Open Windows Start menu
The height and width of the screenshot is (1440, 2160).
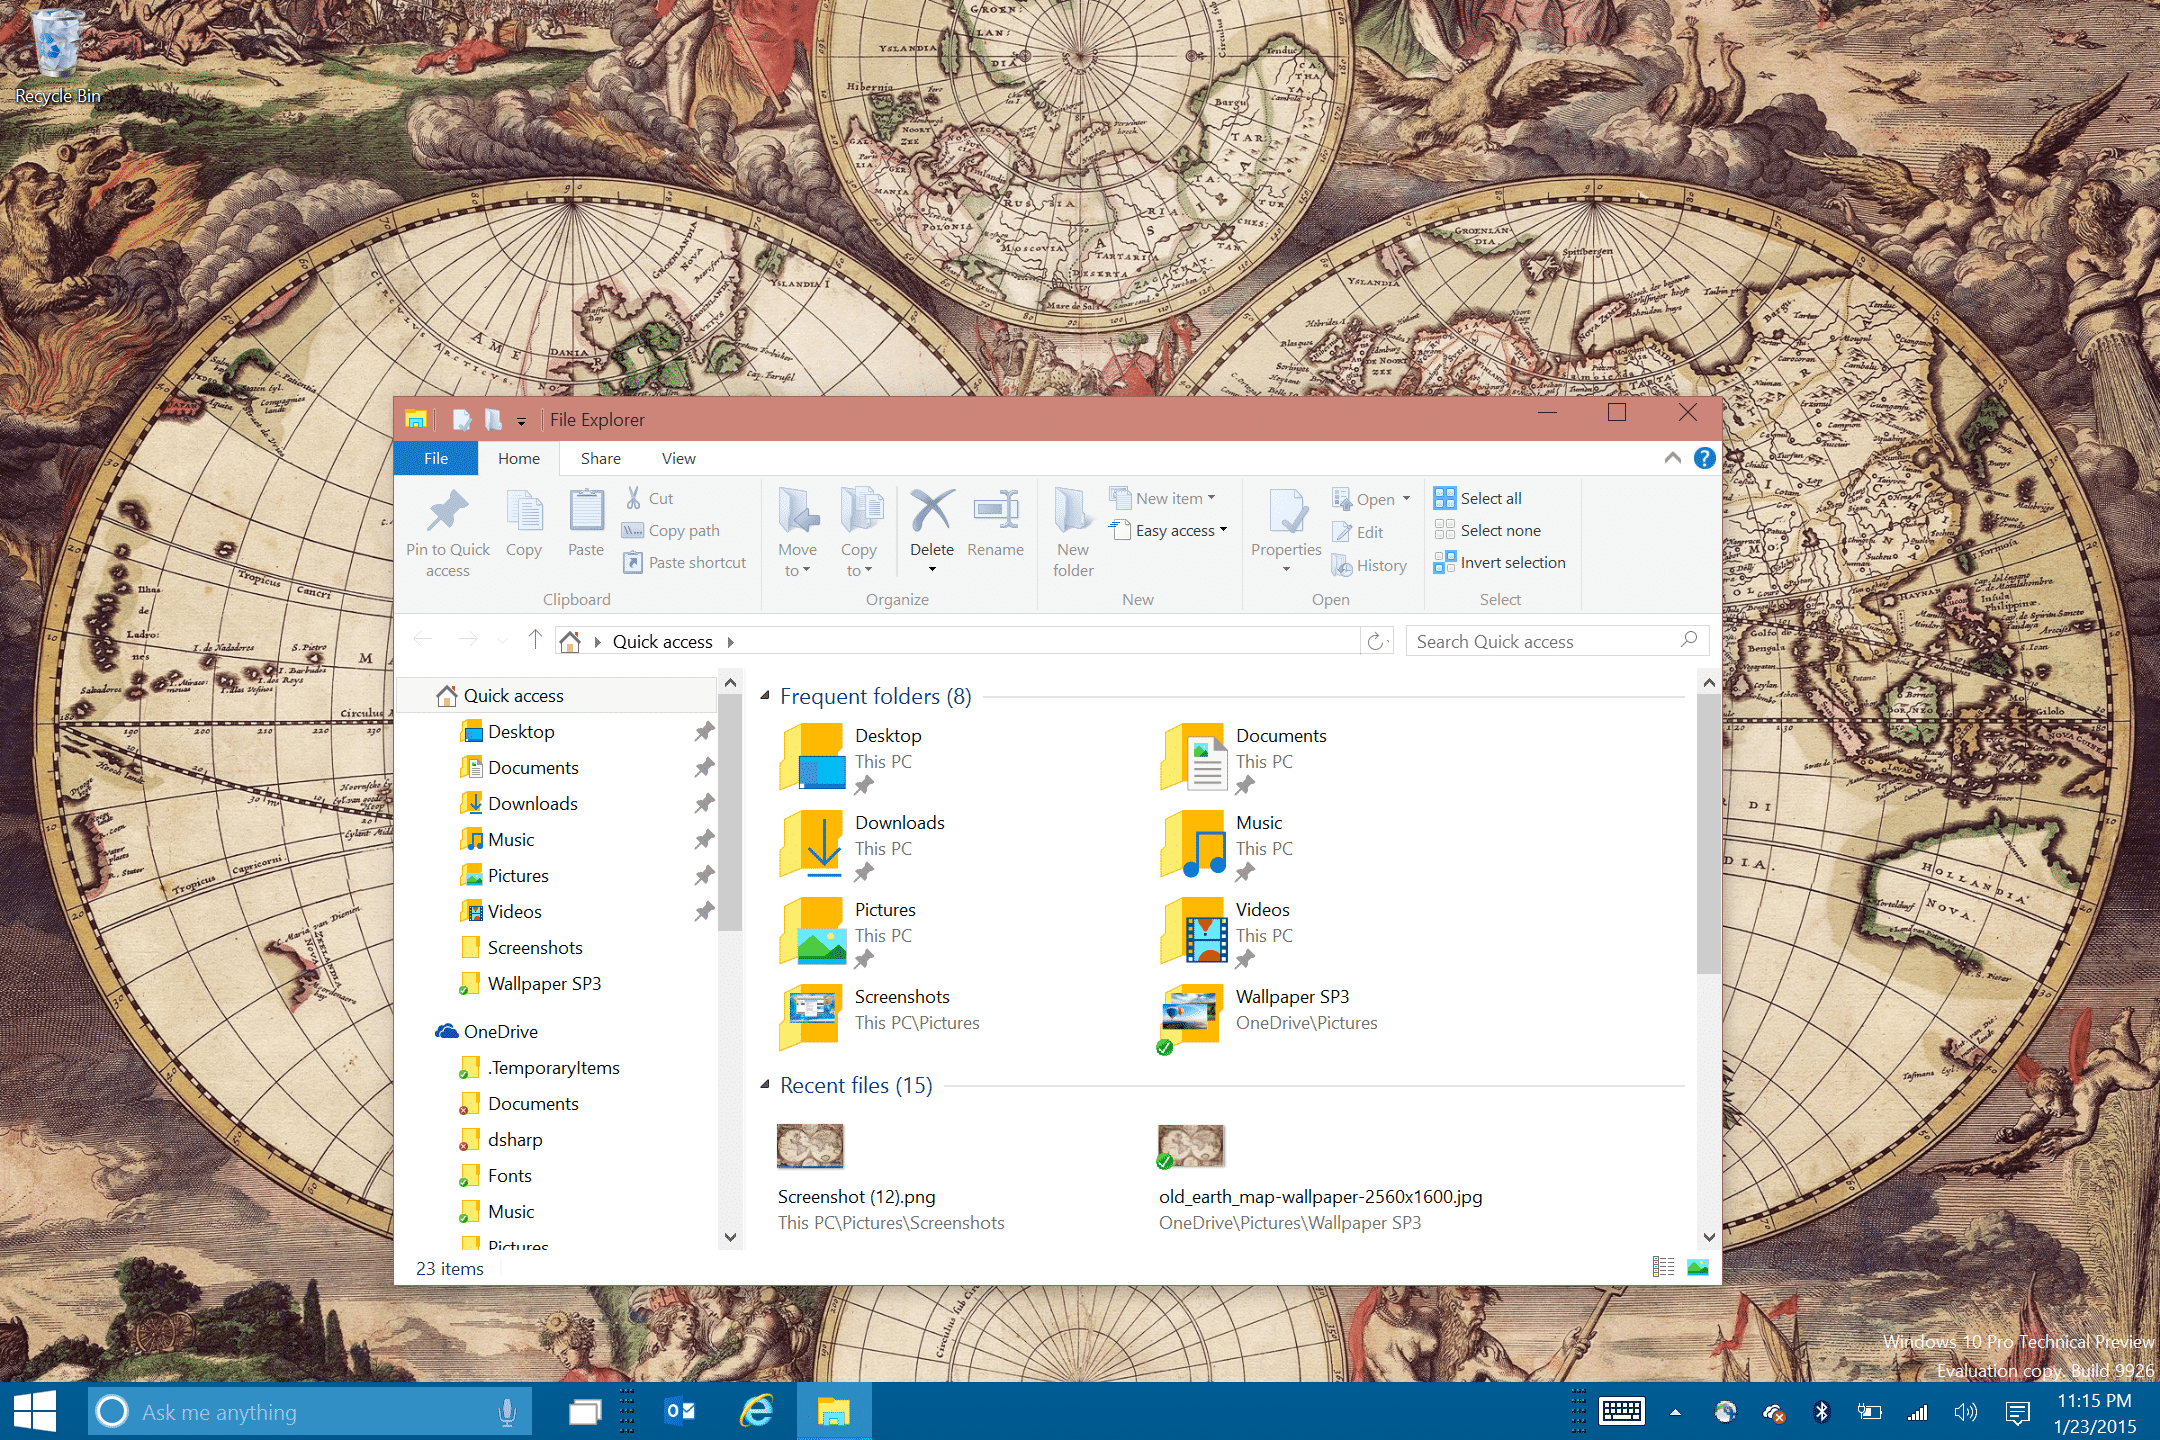(35, 1412)
